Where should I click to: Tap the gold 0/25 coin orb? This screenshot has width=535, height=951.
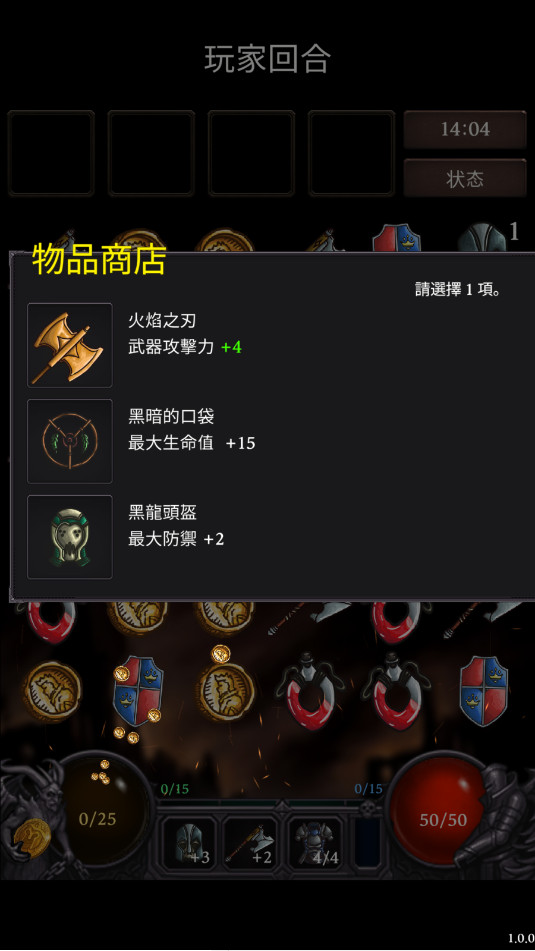pos(98,819)
